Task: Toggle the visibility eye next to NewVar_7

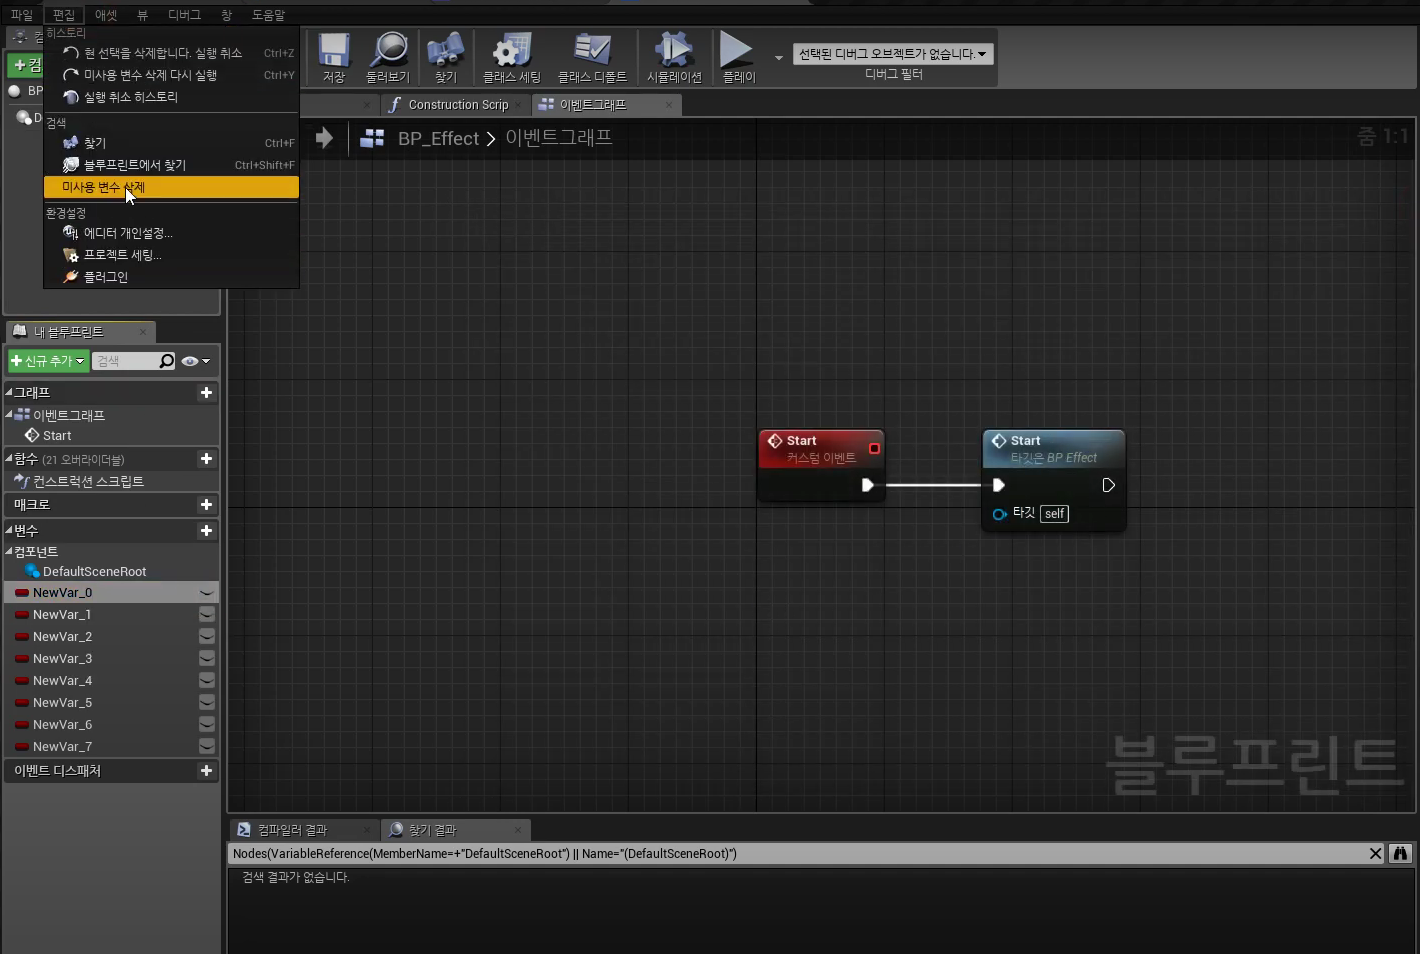Action: point(206,747)
